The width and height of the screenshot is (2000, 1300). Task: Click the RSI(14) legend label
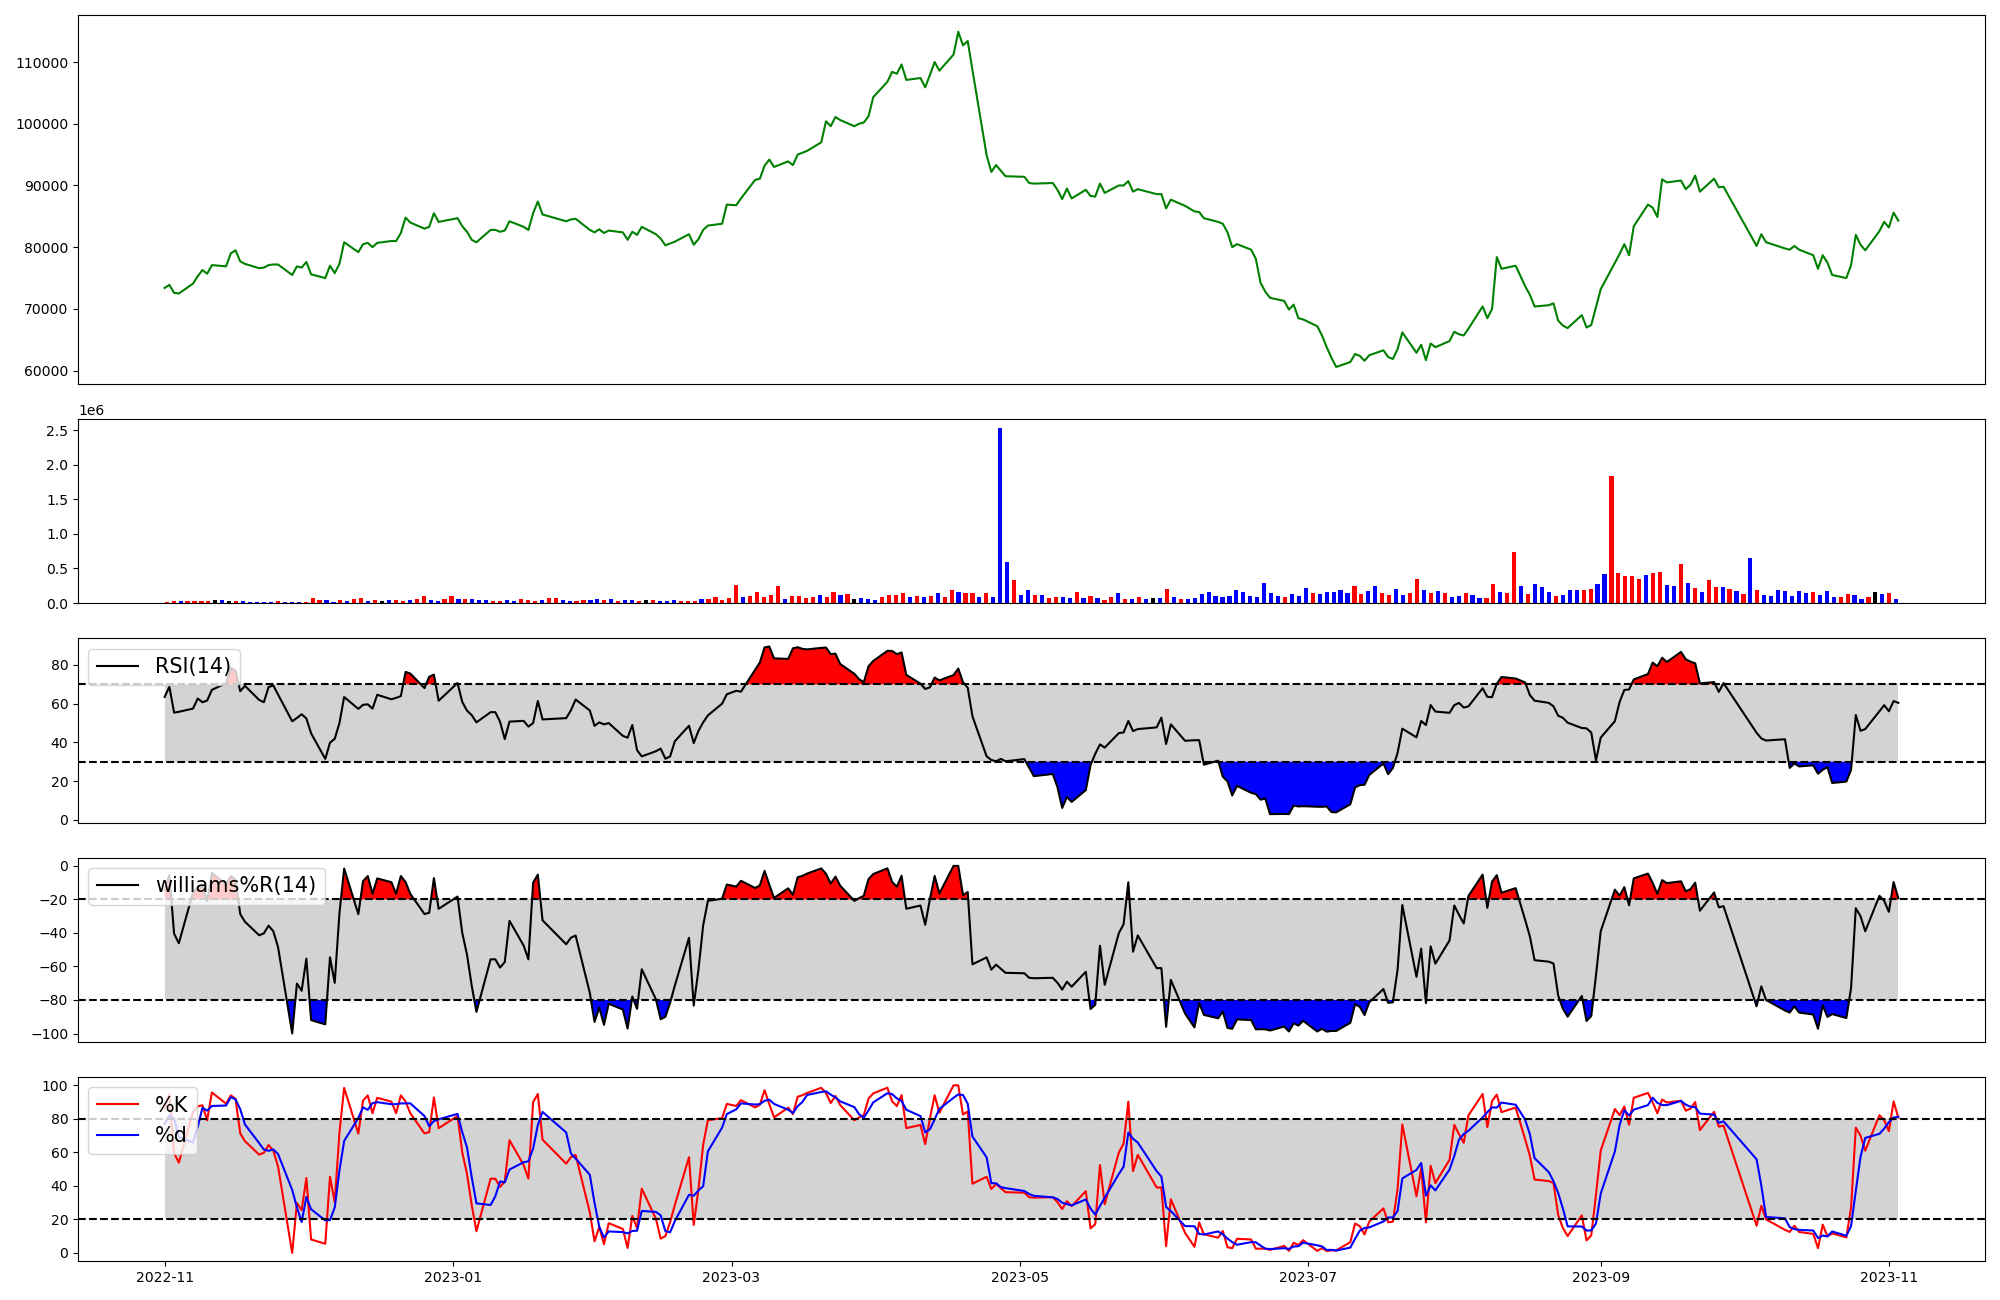pyautogui.click(x=192, y=666)
